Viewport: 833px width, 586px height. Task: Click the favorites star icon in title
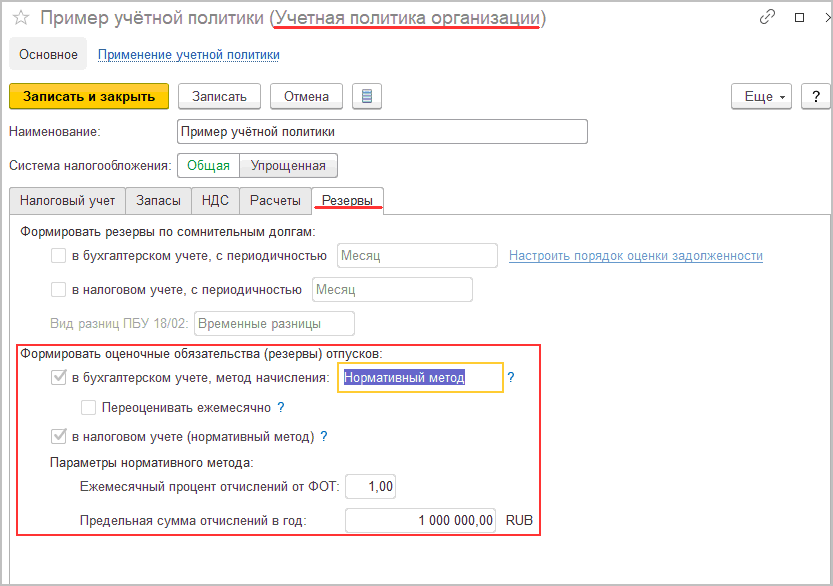click(20, 18)
